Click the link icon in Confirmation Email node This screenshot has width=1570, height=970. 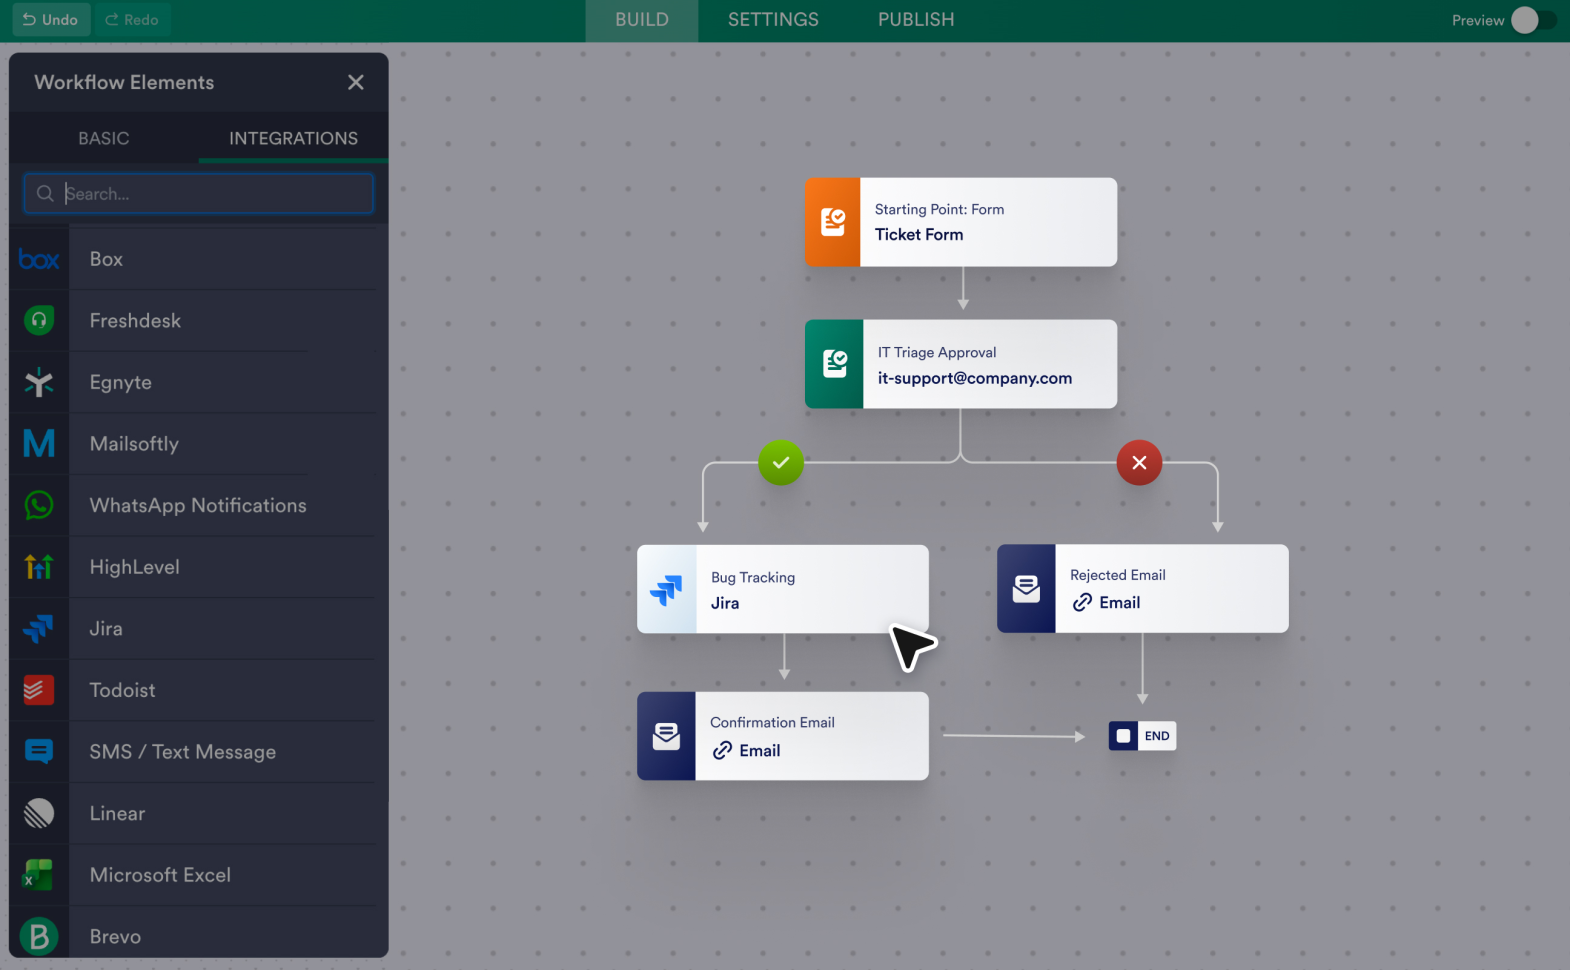tap(722, 751)
